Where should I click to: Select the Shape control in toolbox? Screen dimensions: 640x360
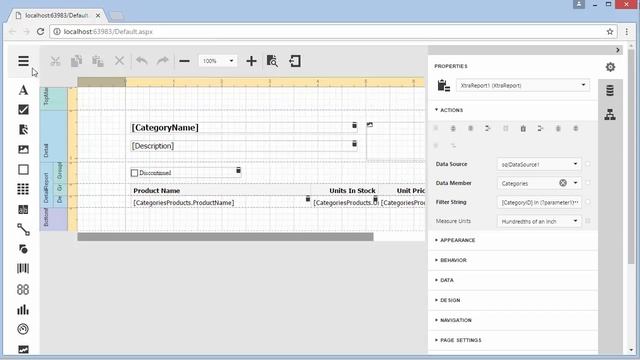coord(23,249)
